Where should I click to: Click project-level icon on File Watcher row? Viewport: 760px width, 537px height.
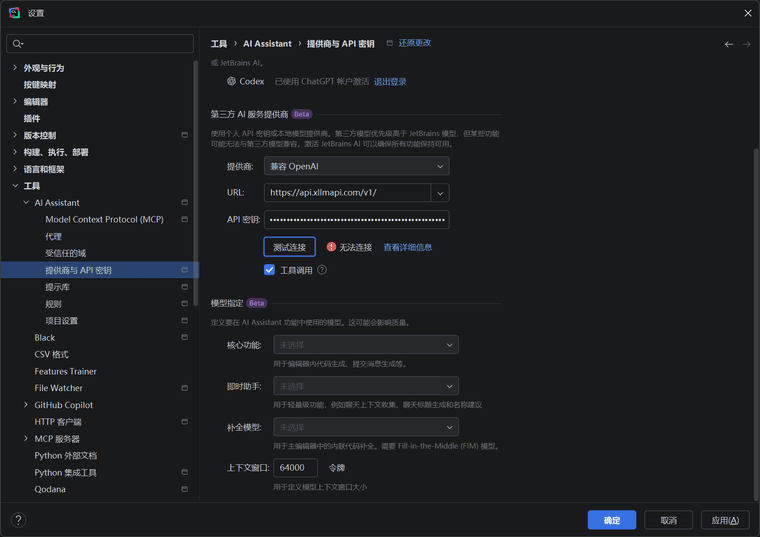tap(185, 388)
